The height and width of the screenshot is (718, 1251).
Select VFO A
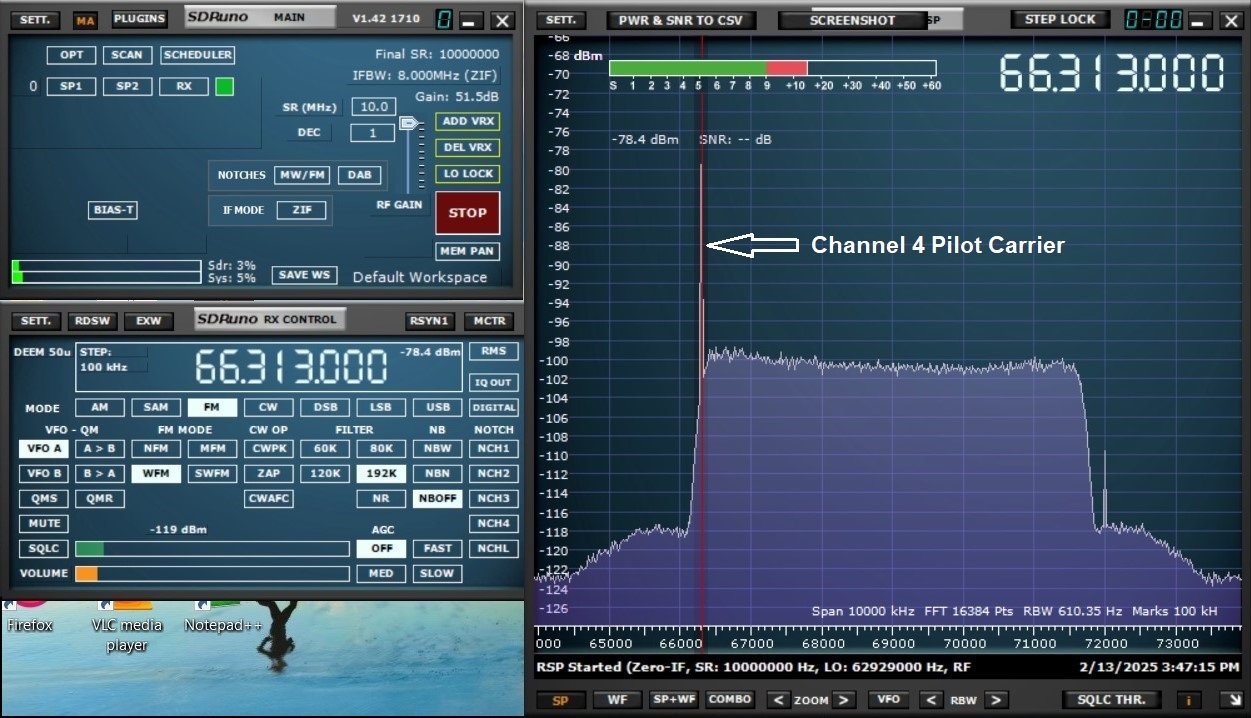(x=44, y=448)
